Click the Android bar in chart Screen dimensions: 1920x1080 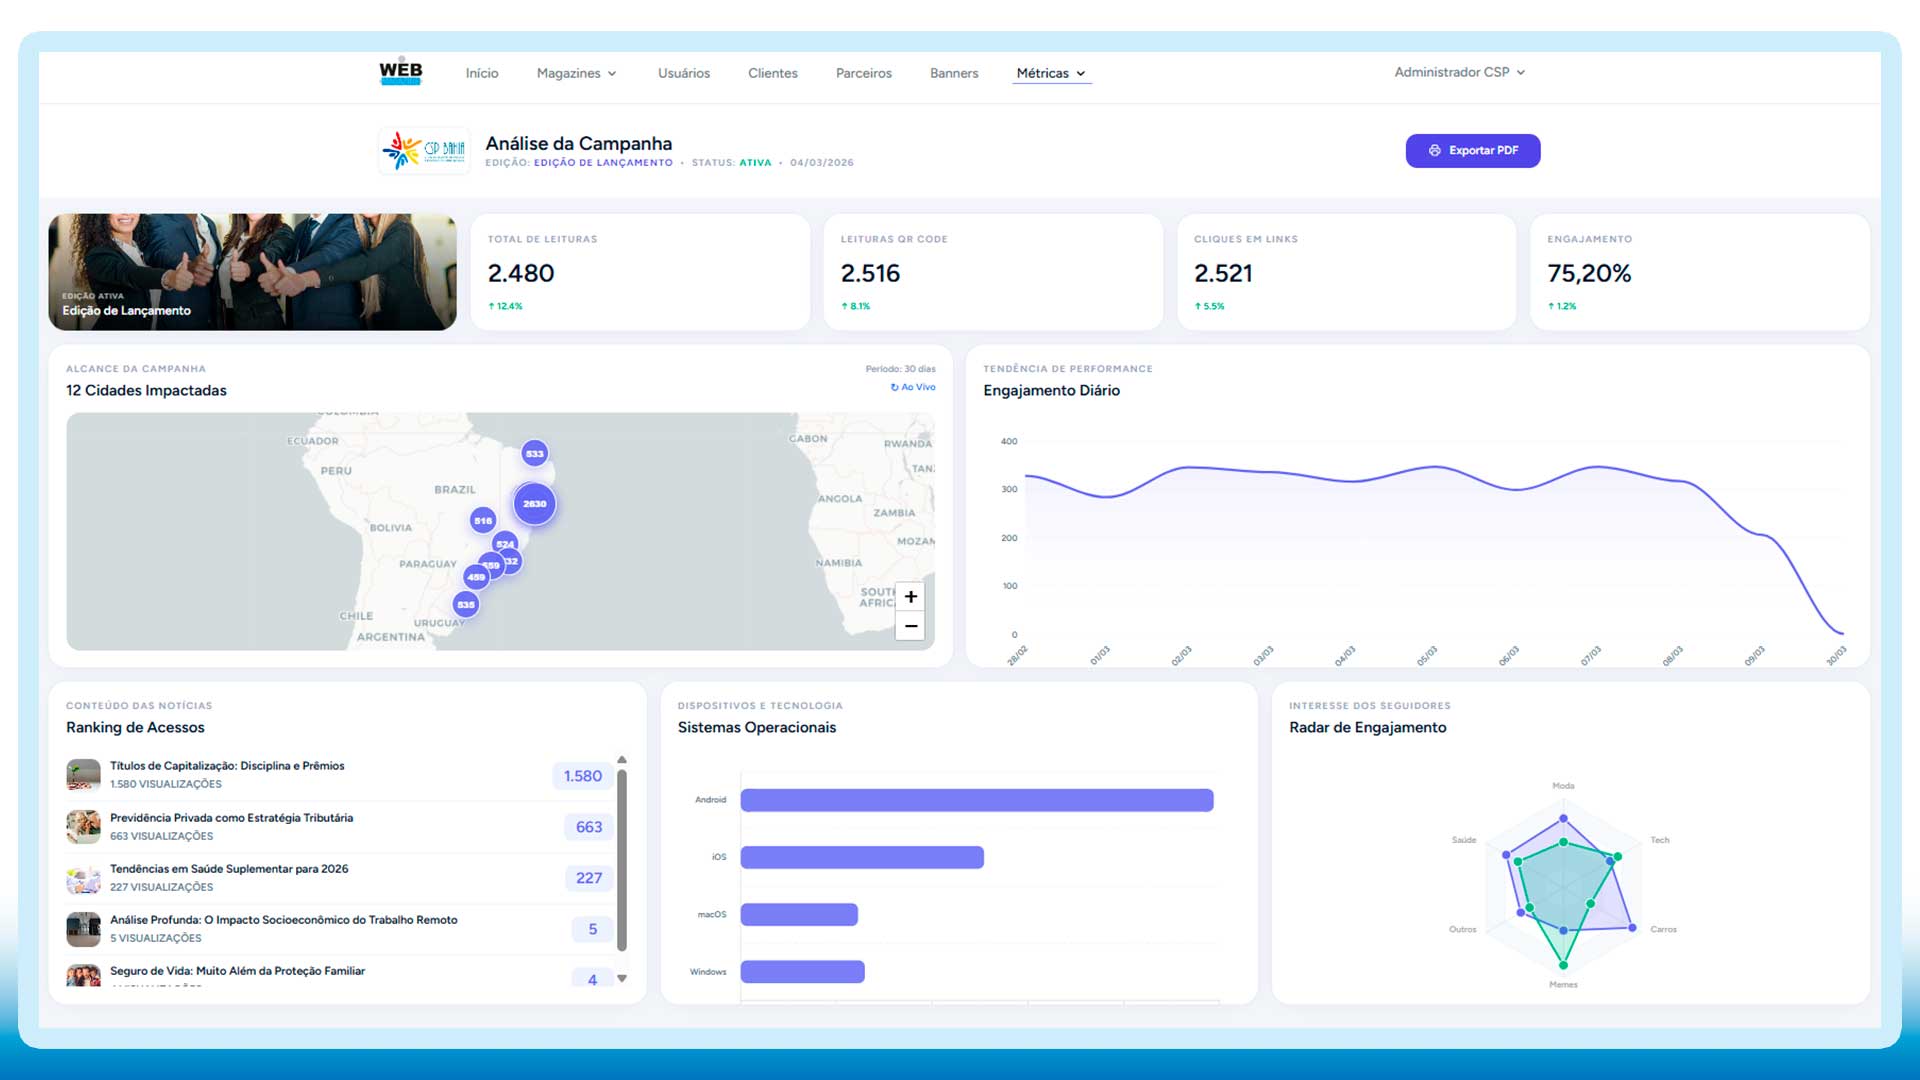click(976, 800)
